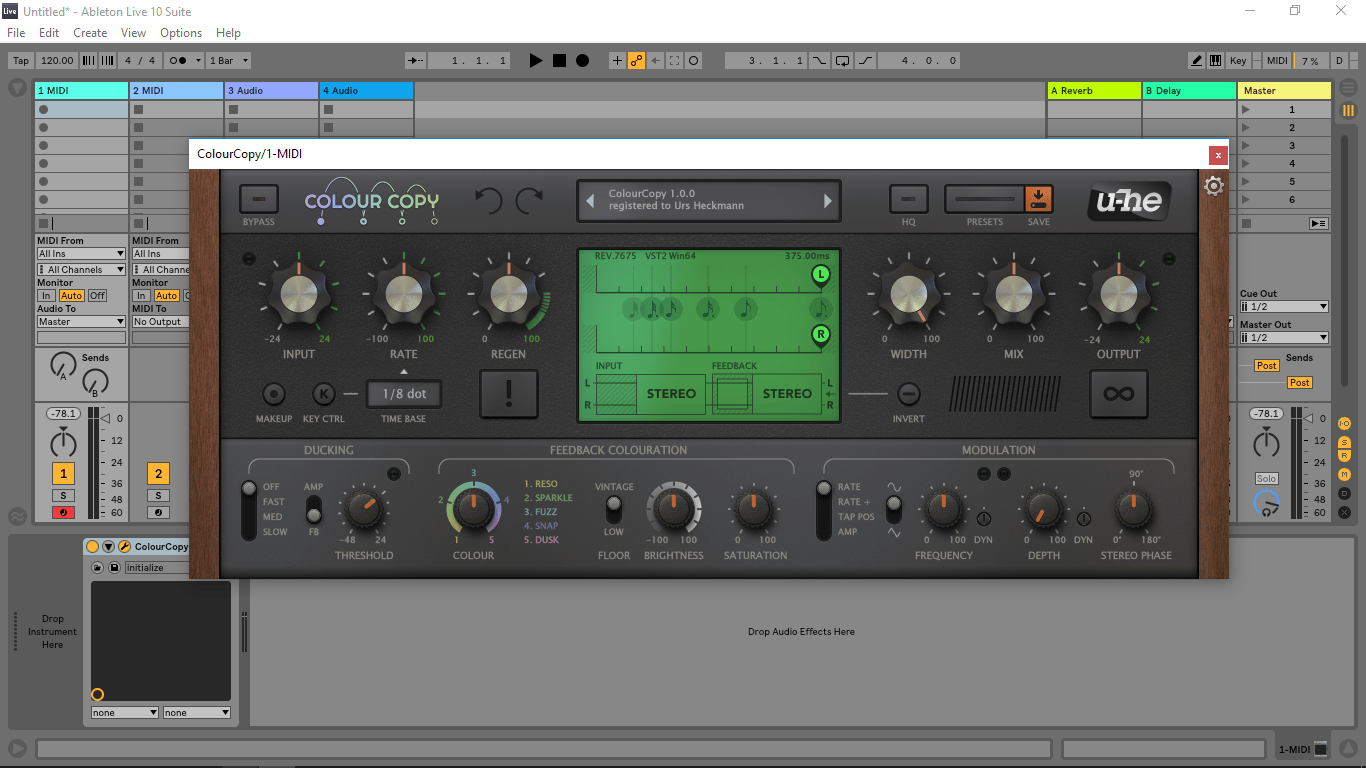Click the Arrangement Record button
Viewport: 1366px width, 768px height.
tap(582, 61)
